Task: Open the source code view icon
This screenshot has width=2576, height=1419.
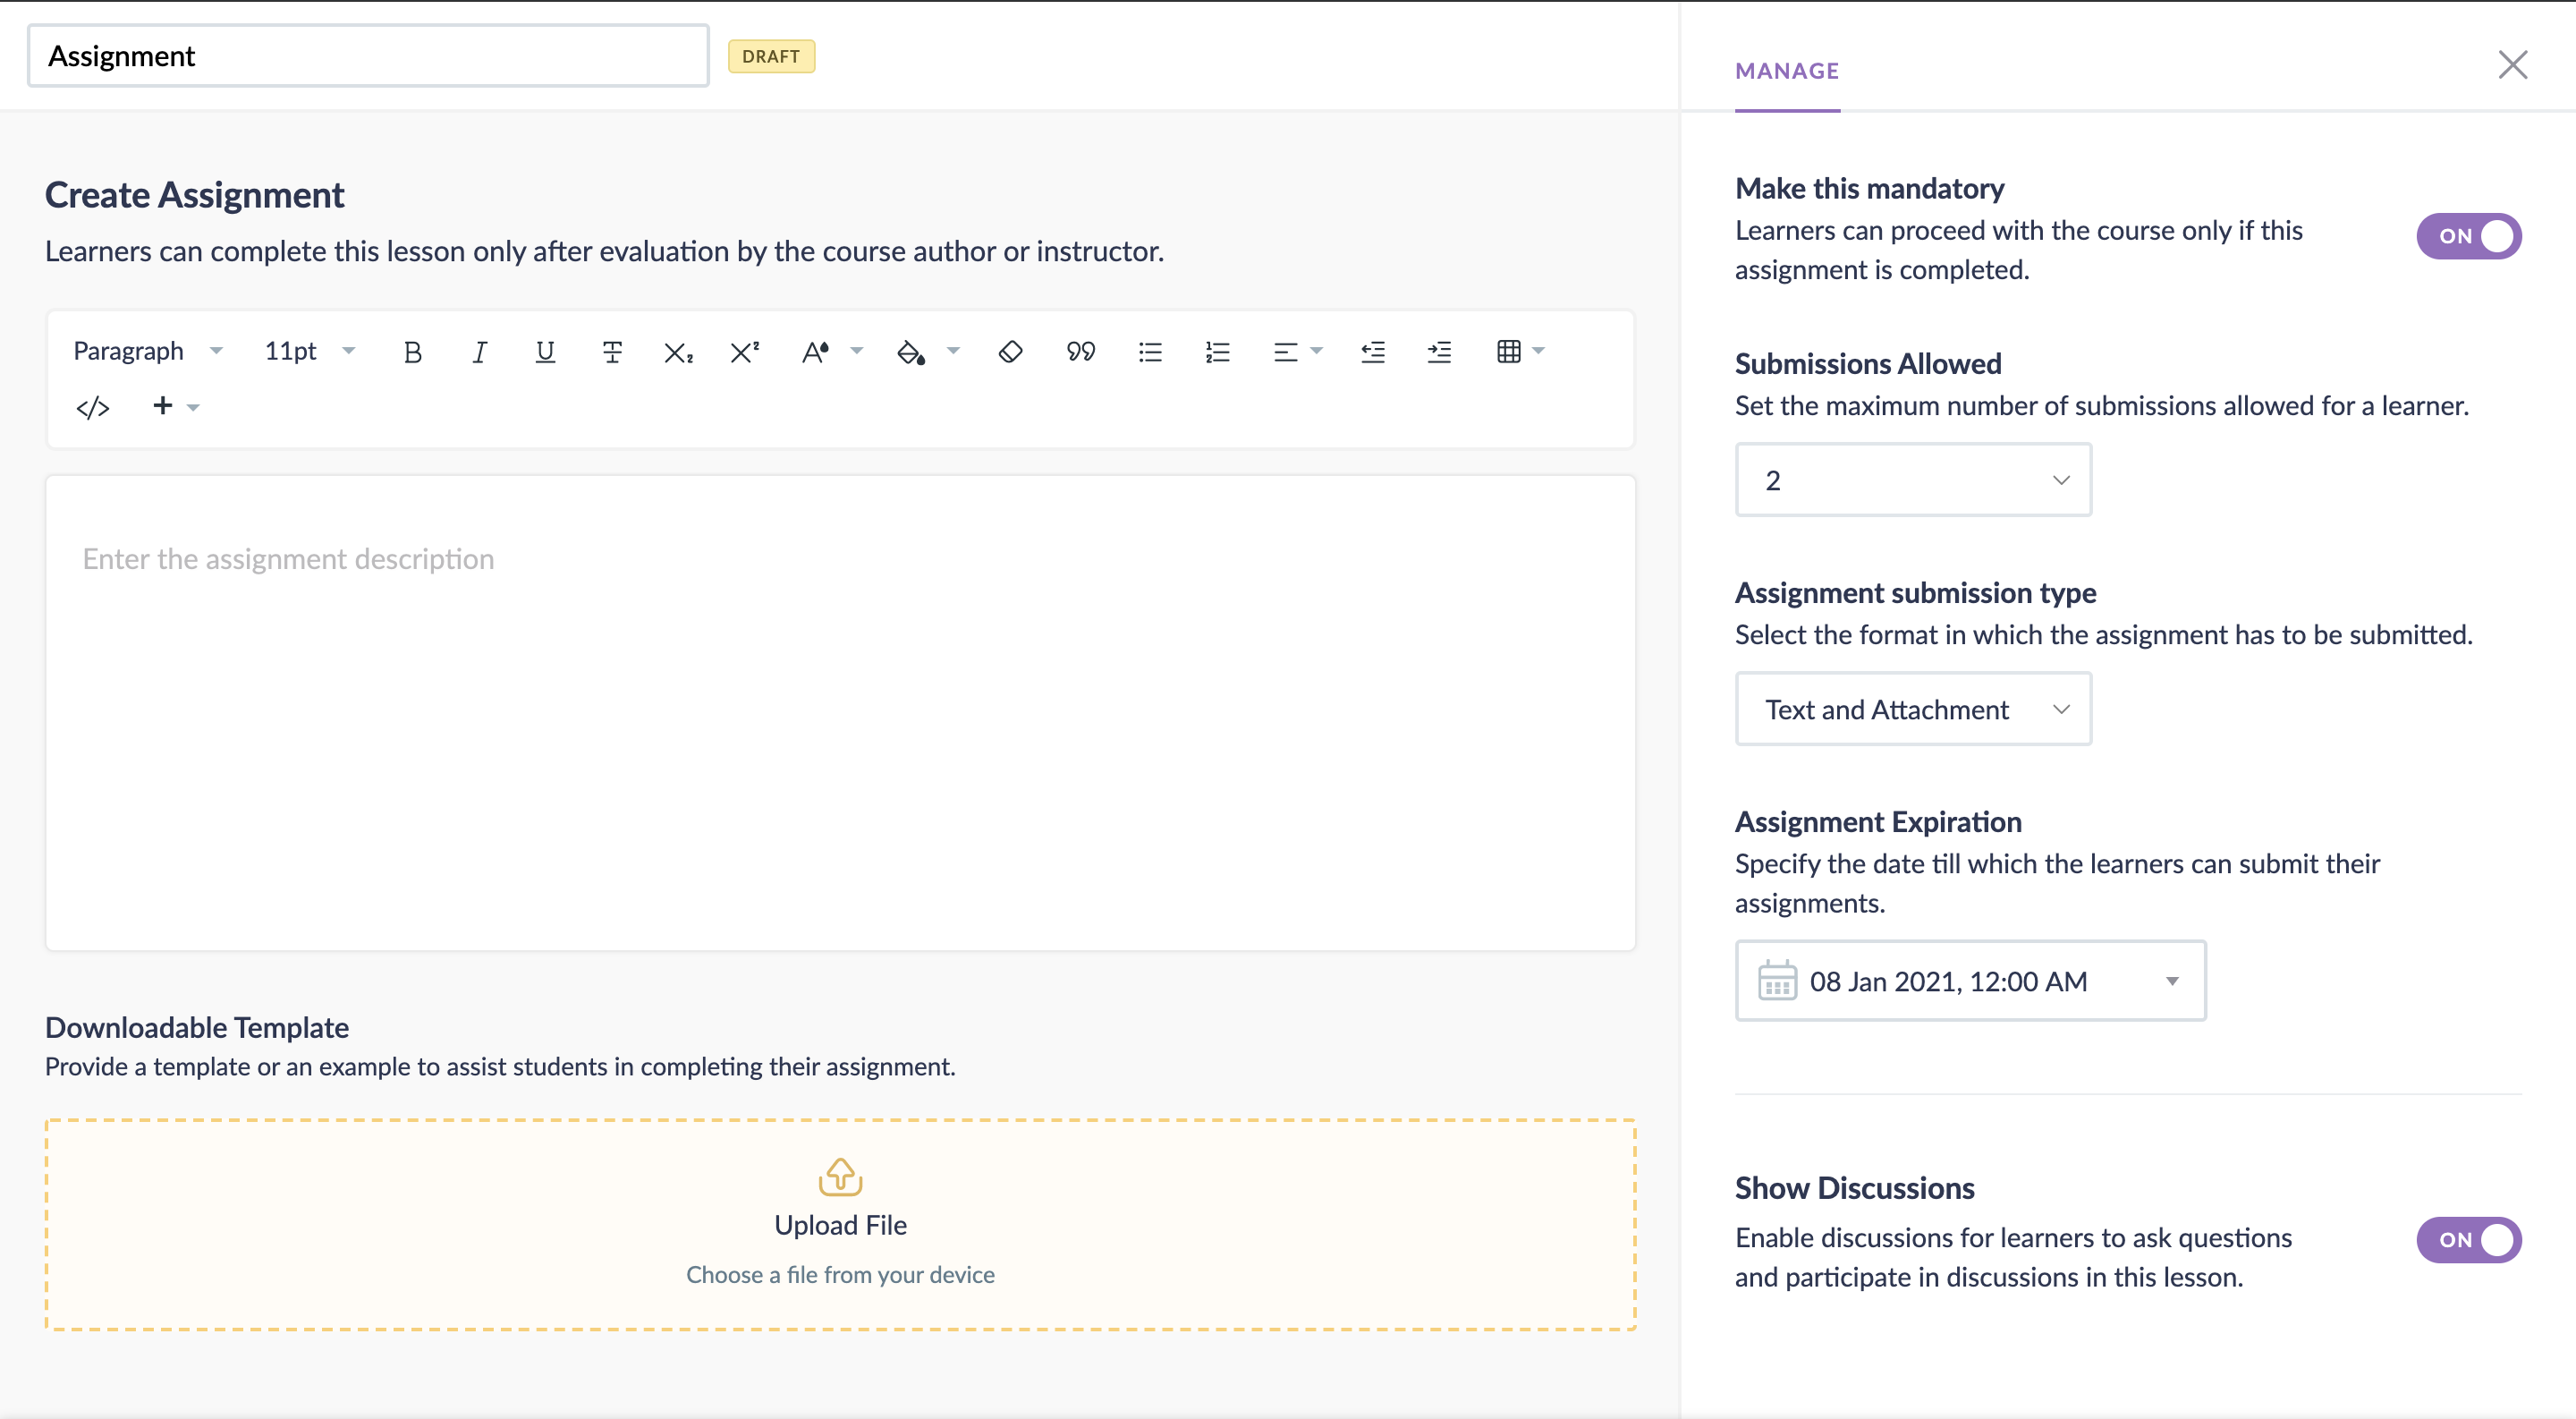Action: point(93,407)
